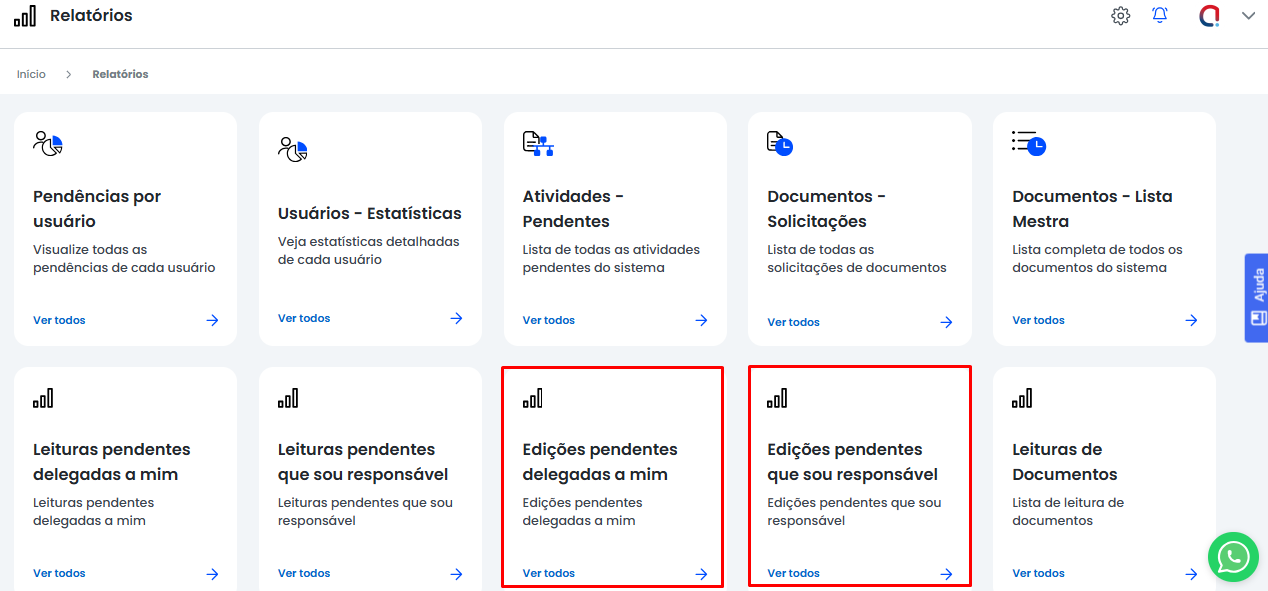The width and height of the screenshot is (1268, 591).
Task: Expand the user account dropdown chevron
Action: (x=1248, y=16)
